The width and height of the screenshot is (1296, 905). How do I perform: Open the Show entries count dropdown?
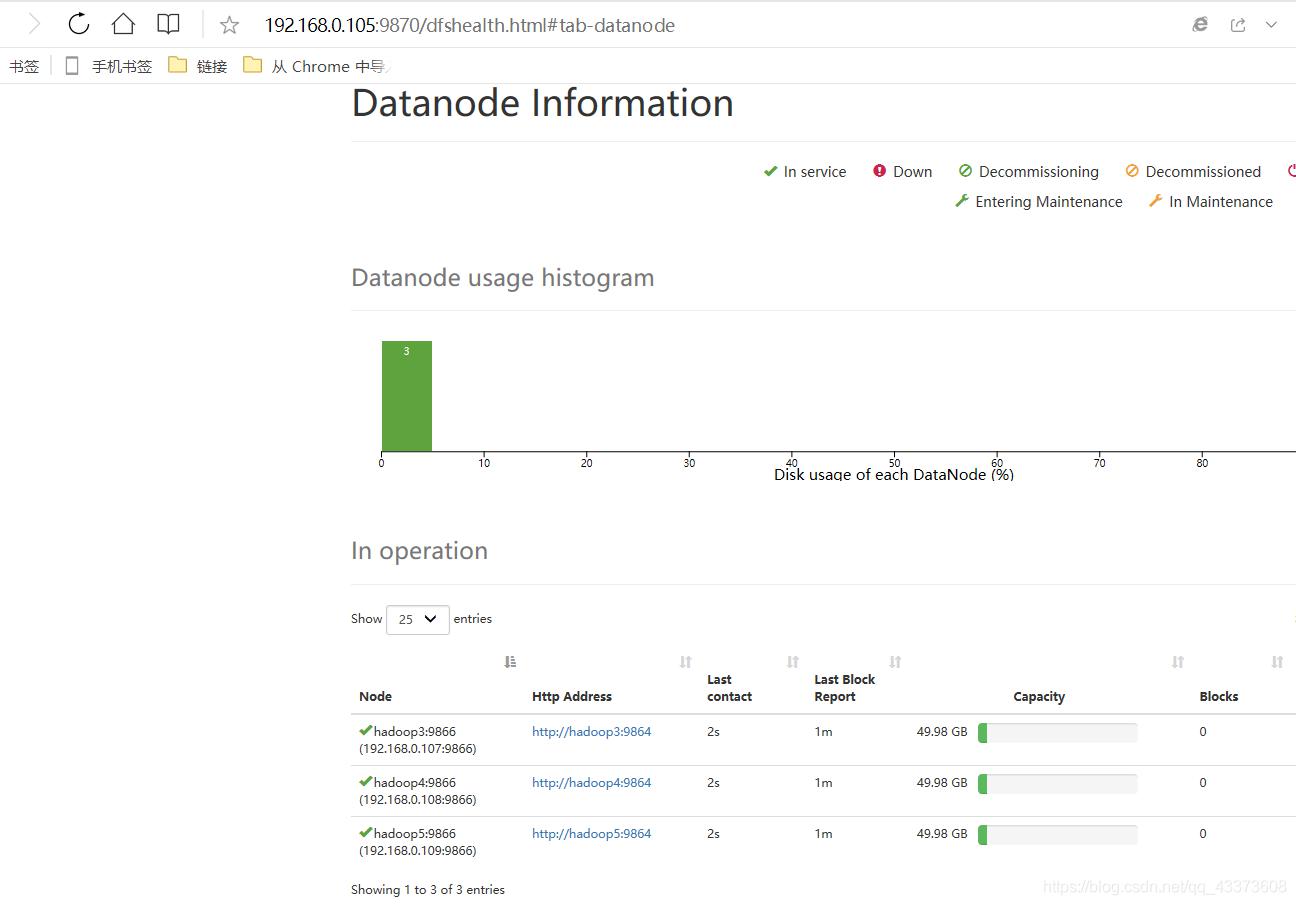417,619
